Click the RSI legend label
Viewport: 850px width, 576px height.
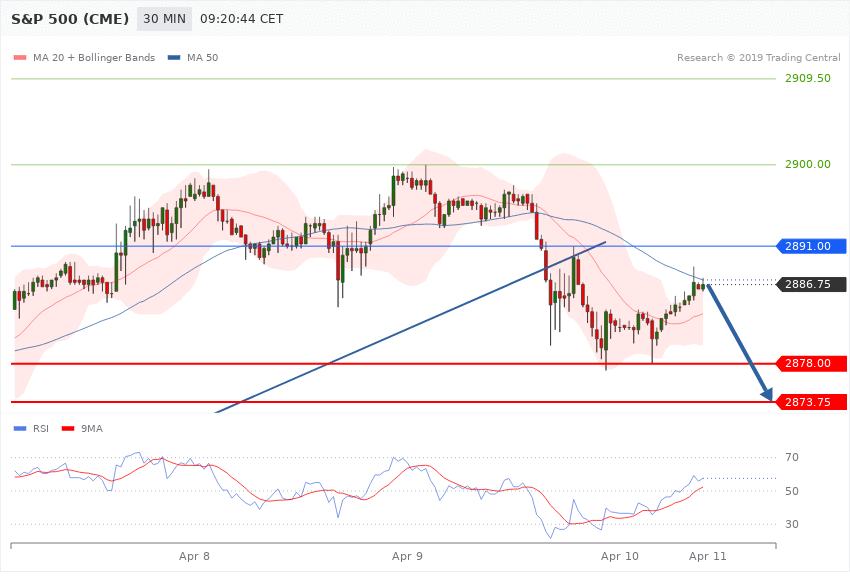41,429
